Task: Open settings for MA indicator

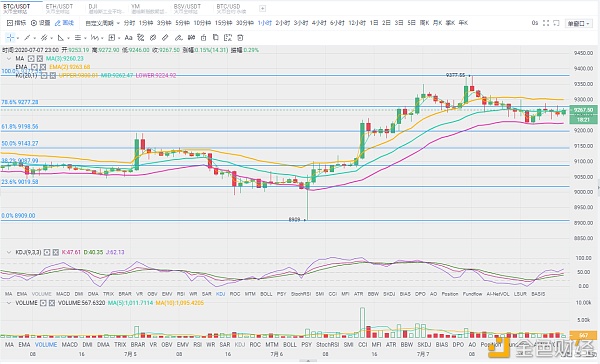Action: click(x=31, y=59)
